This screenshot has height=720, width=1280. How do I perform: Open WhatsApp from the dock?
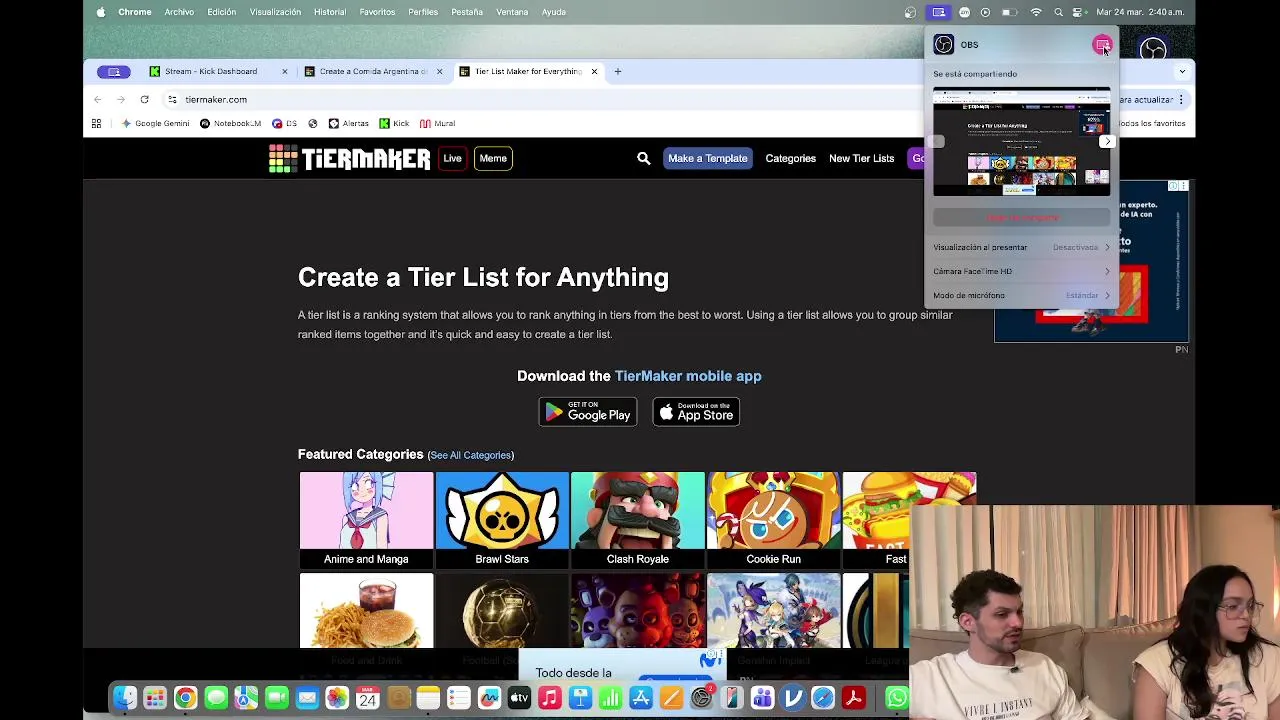point(897,698)
